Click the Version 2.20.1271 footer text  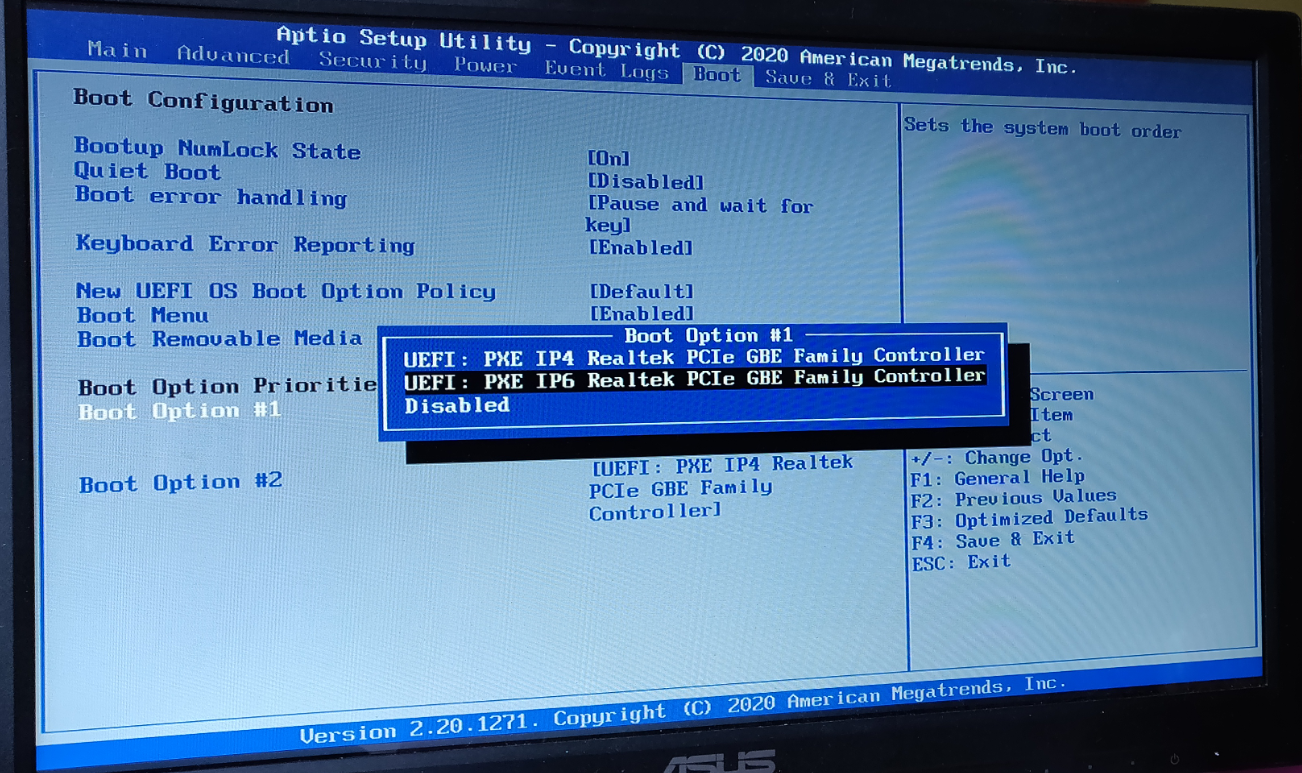pos(681,712)
